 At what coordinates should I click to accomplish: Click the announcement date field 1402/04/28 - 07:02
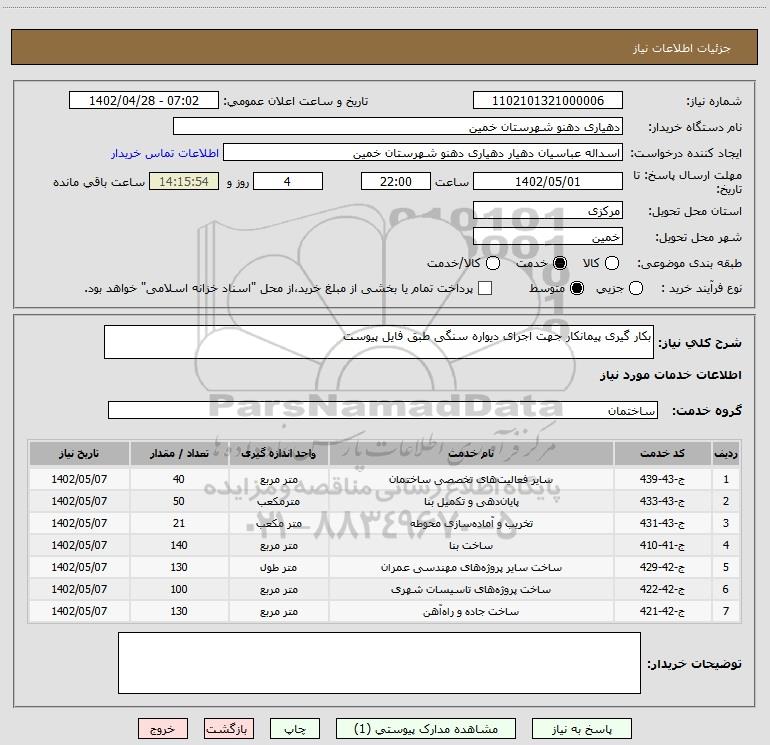pyautogui.click(x=144, y=101)
